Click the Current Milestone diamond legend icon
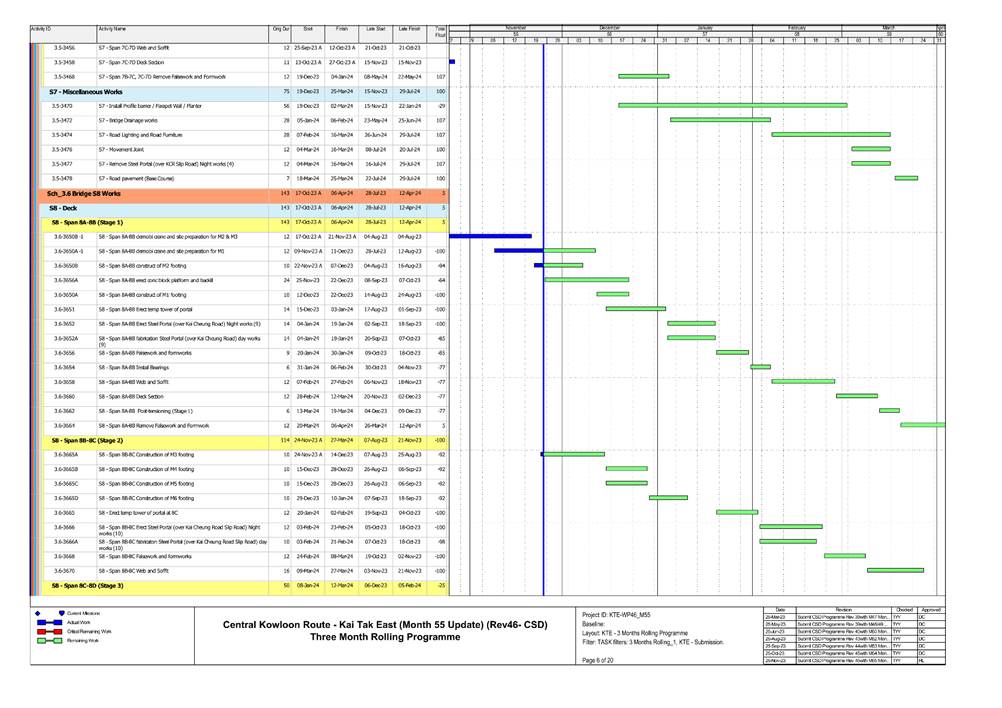This screenshot has width=1002, height=708. 38,612
